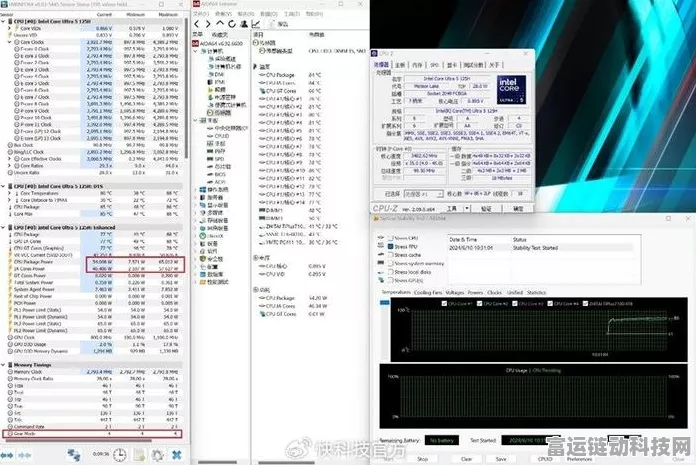This screenshot has width=696, height=465.
Task: Click Clear in the stability test window
Action: tap(466, 459)
